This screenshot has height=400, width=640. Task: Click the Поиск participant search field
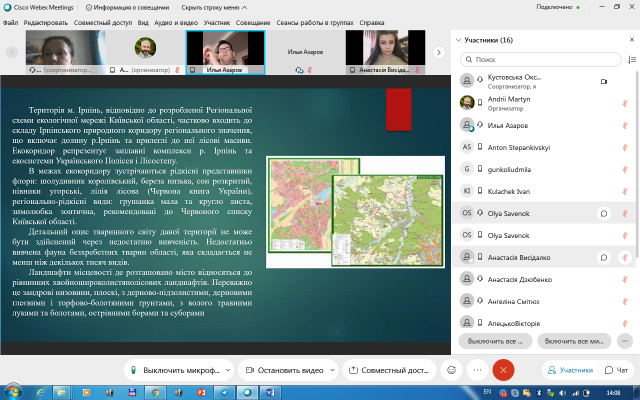[x=540, y=60]
